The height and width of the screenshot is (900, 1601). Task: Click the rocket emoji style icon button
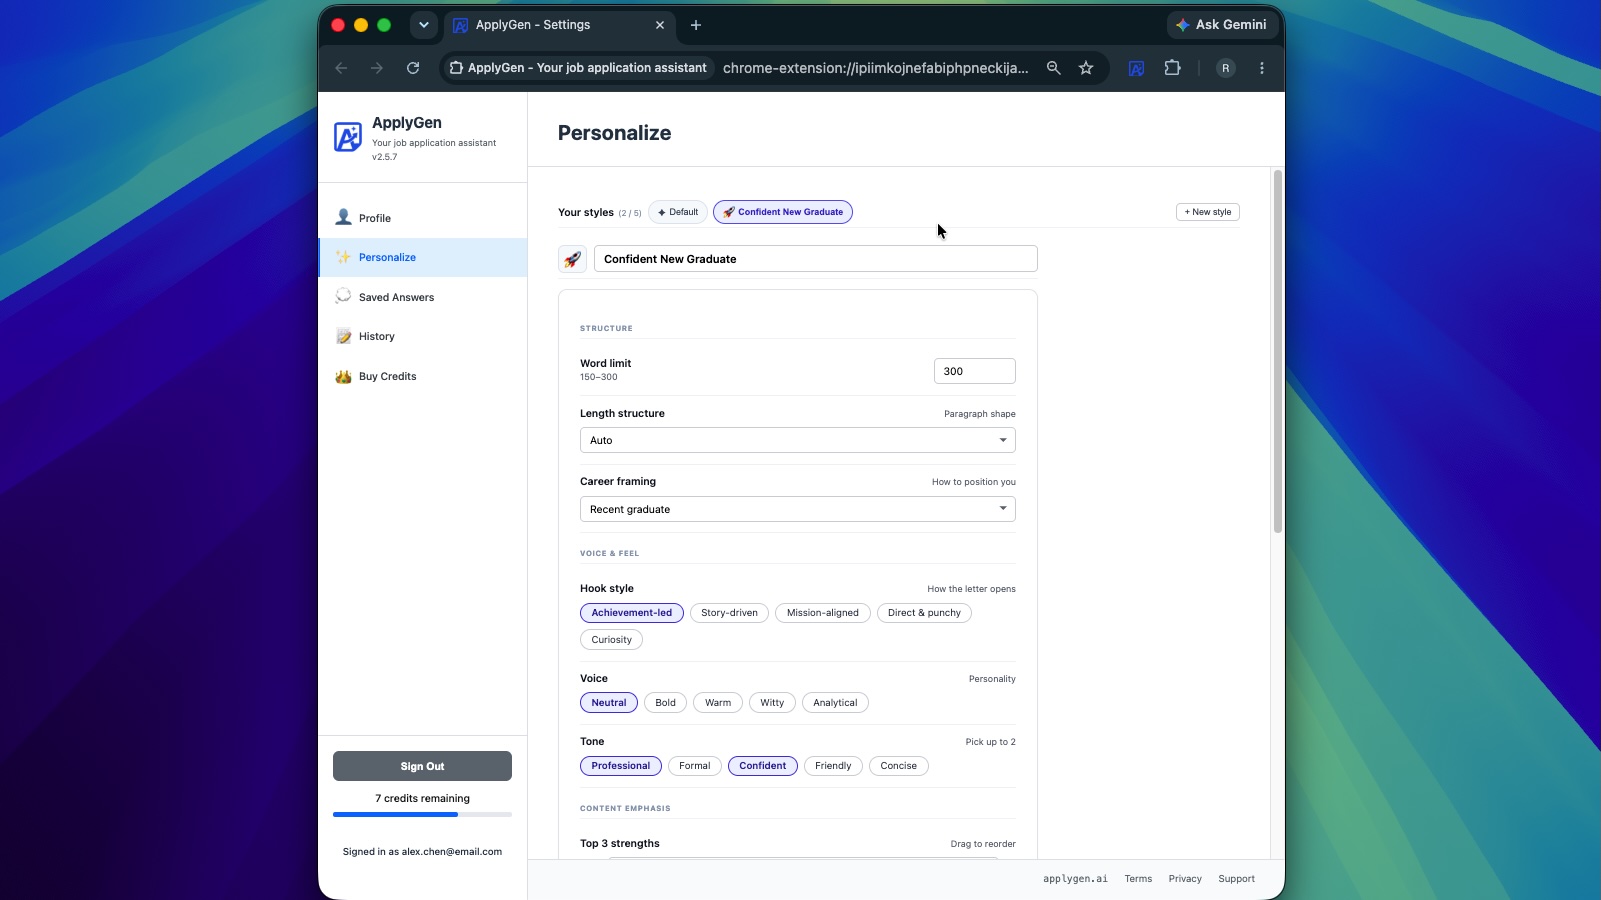tap(572, 259)
